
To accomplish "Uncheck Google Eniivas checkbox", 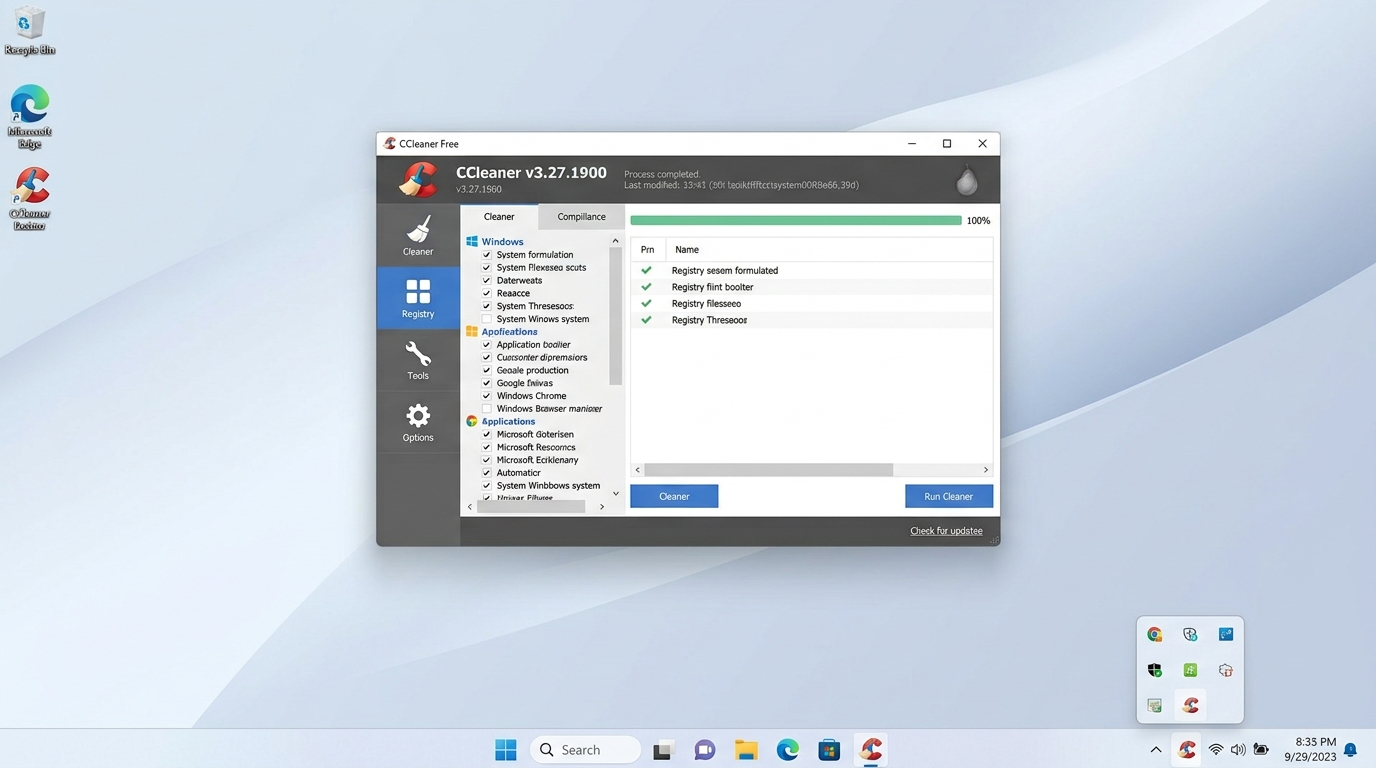I will click(x=487, y=383).
